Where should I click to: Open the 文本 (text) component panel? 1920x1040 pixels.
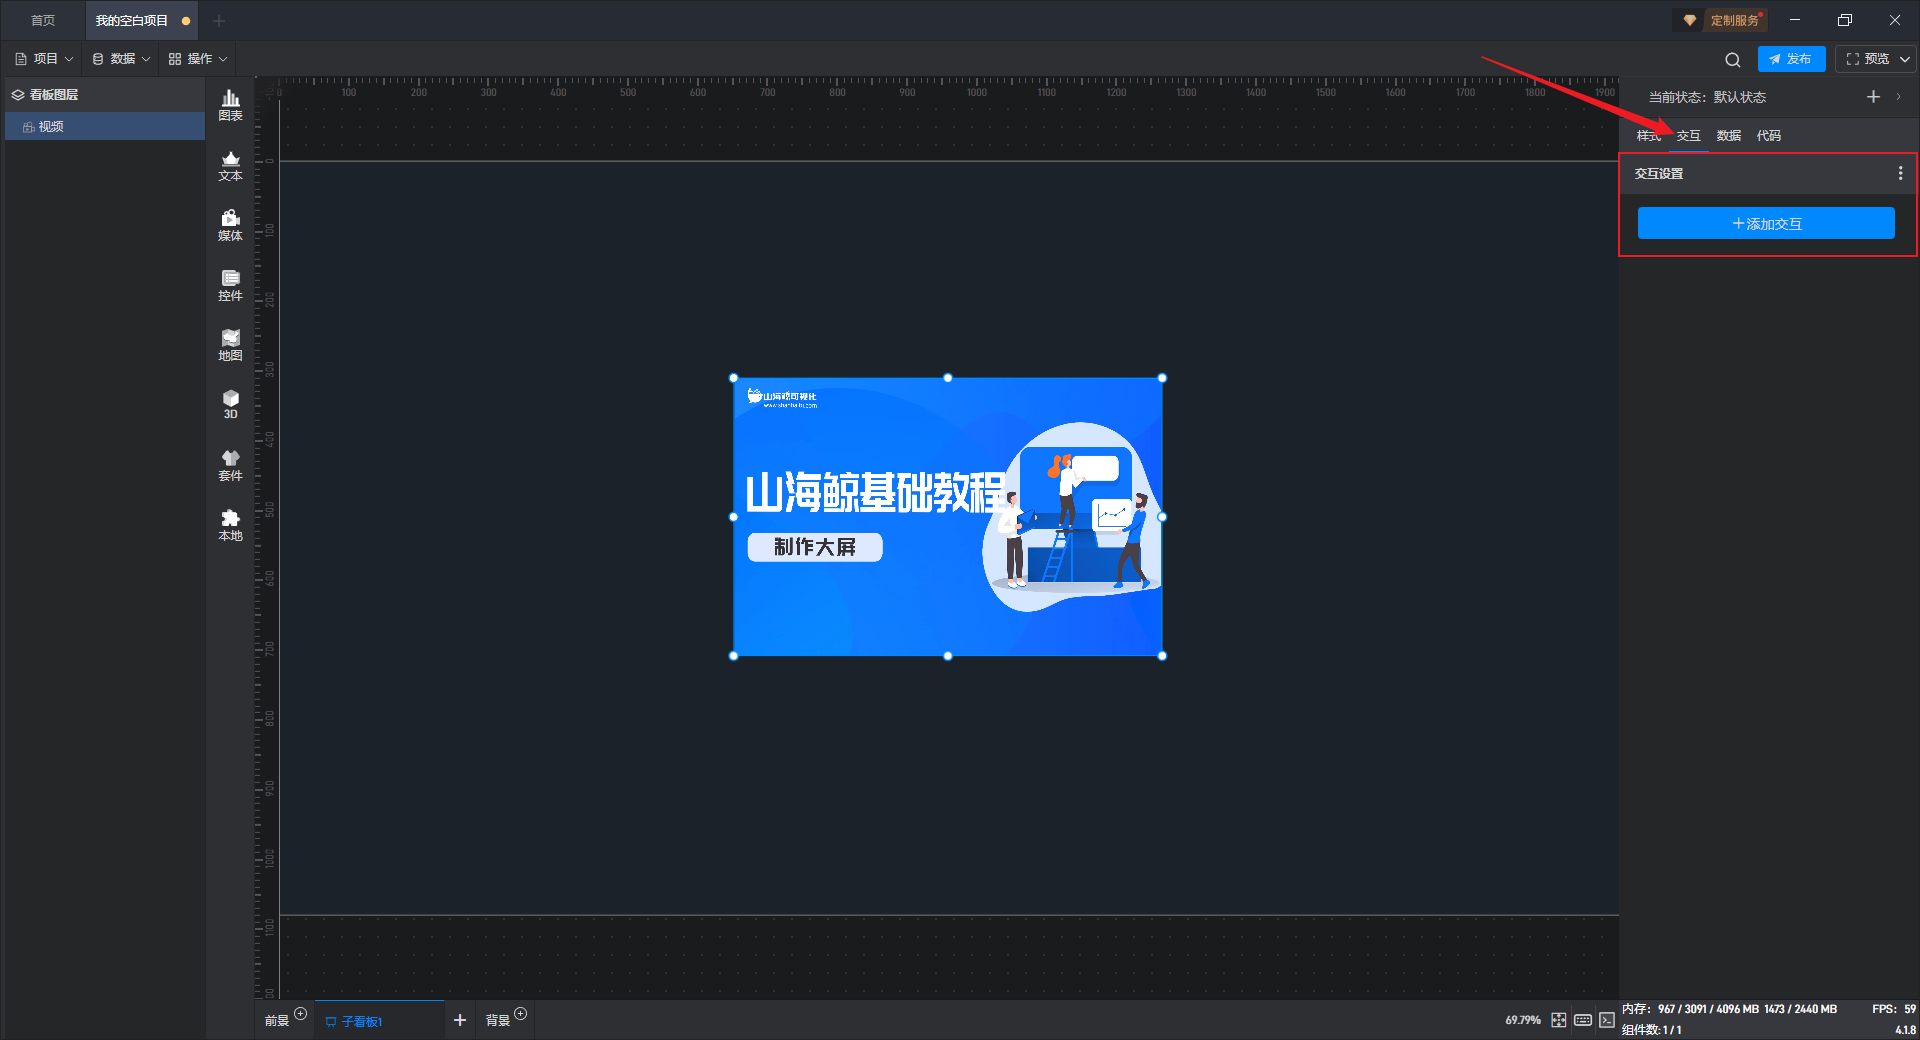point(230,165)
